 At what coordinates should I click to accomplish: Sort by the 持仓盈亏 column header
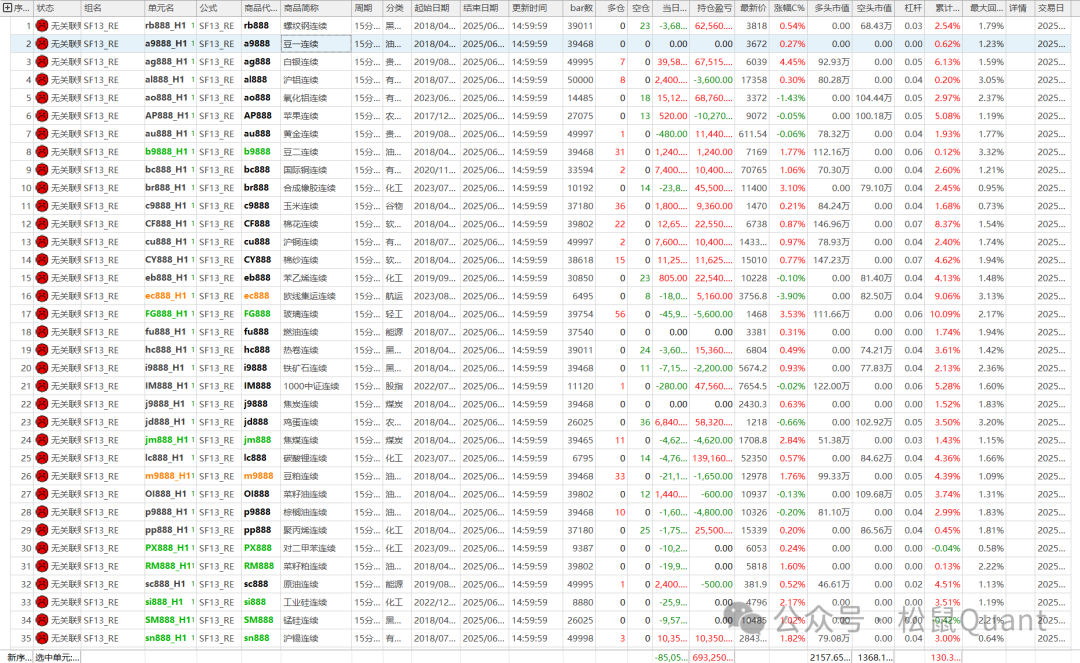pyautogui.click(x=713, y=7)
